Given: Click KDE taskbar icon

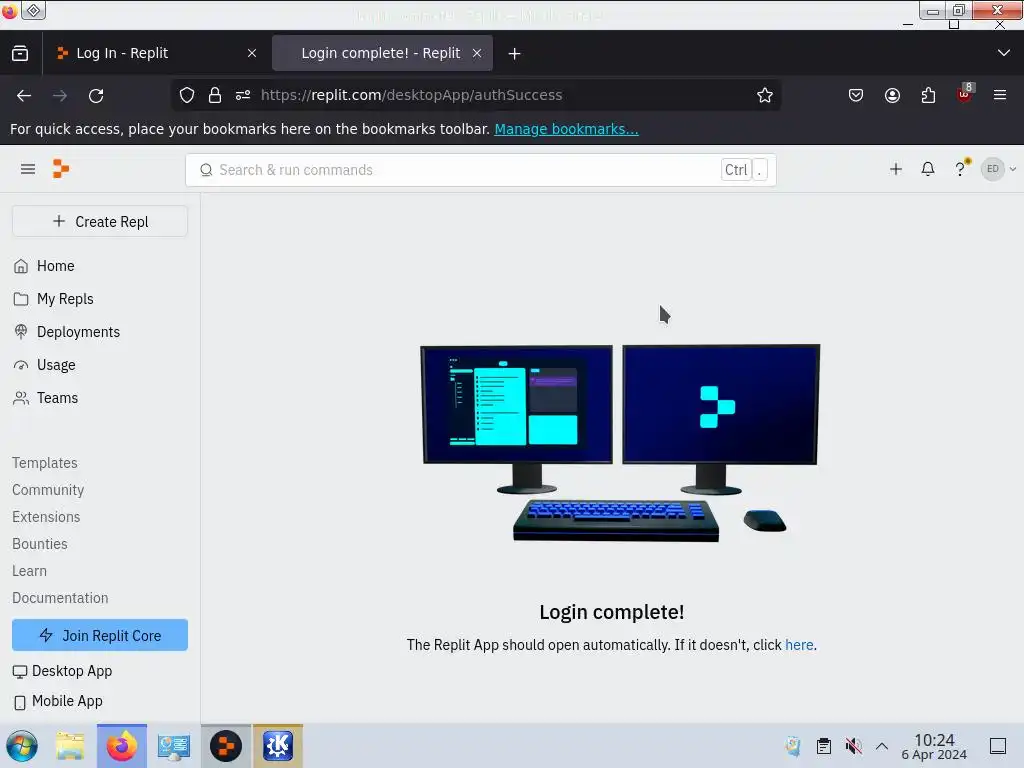Looking at the screenshot, I should pyautogui.click(x=278, y=746).
